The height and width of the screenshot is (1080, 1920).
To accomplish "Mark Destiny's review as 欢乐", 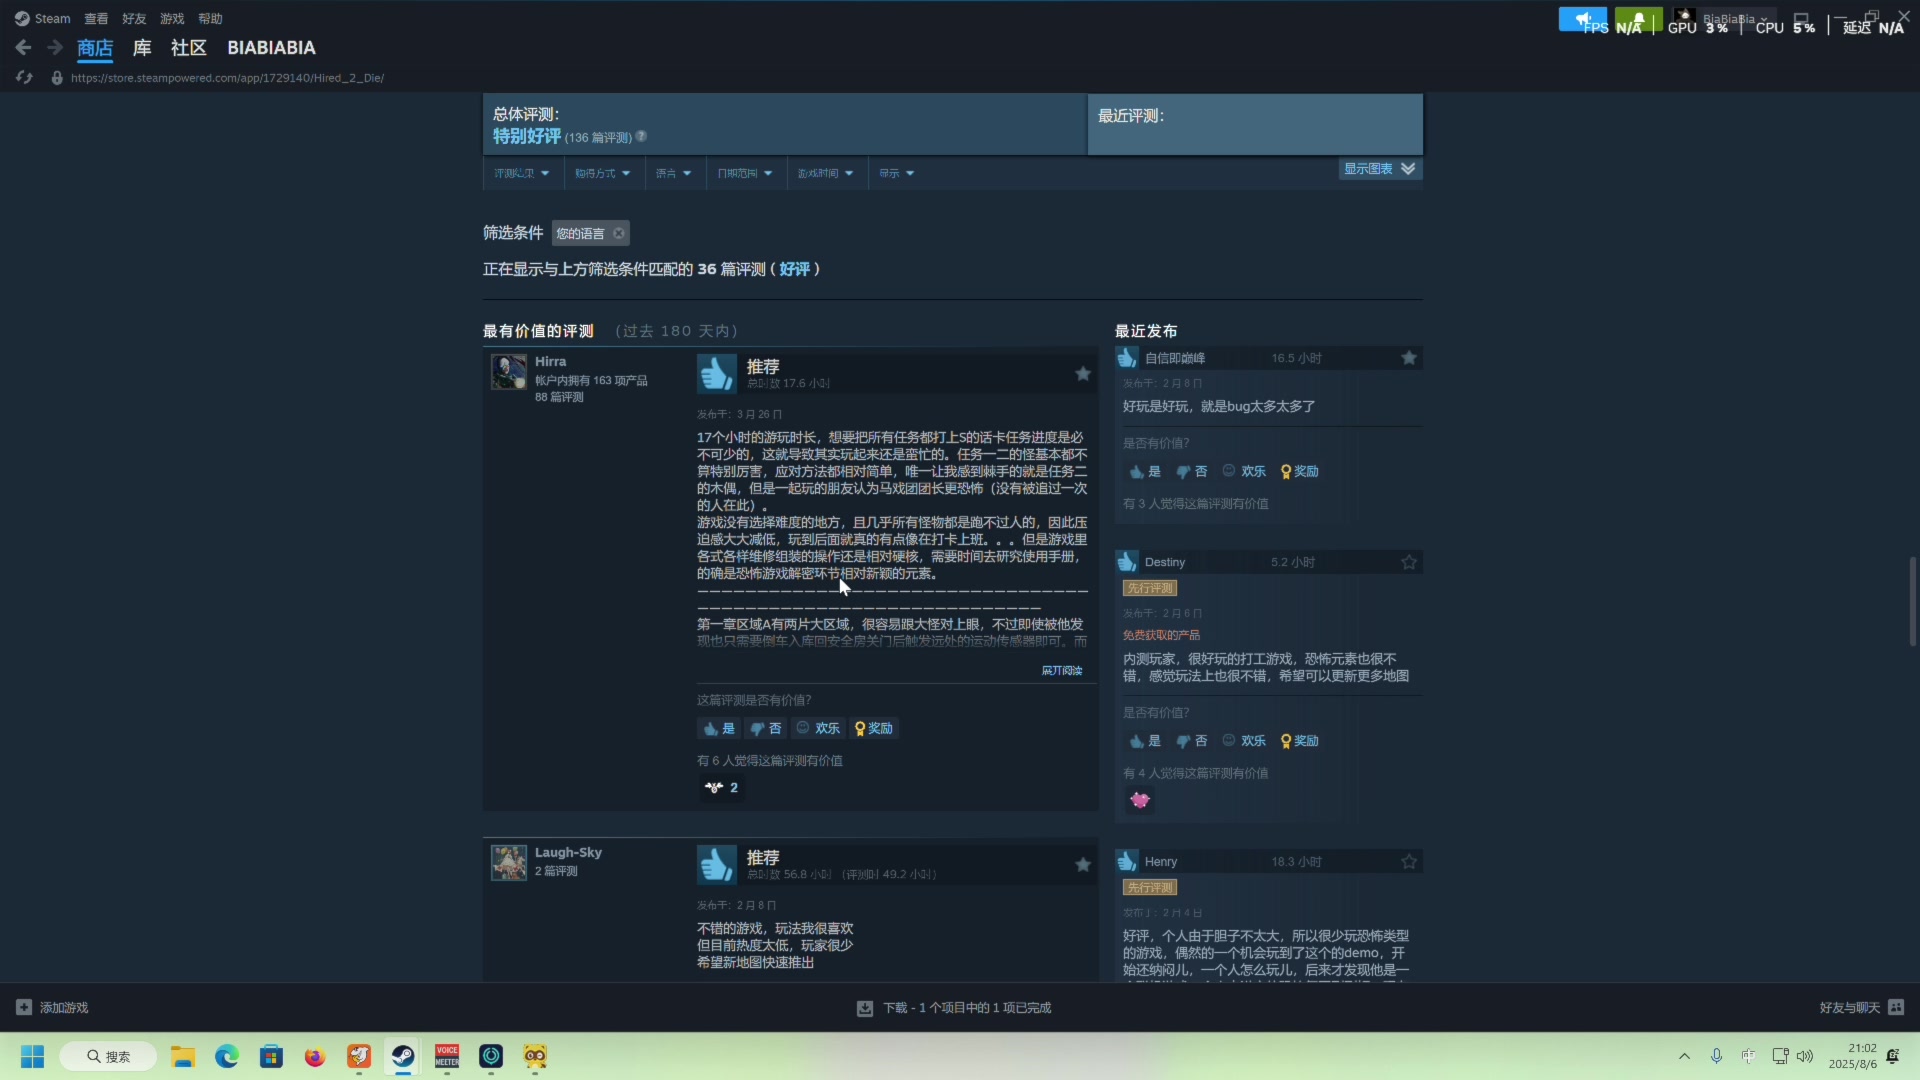I will pyautogui.click(x=1244, y=741).
